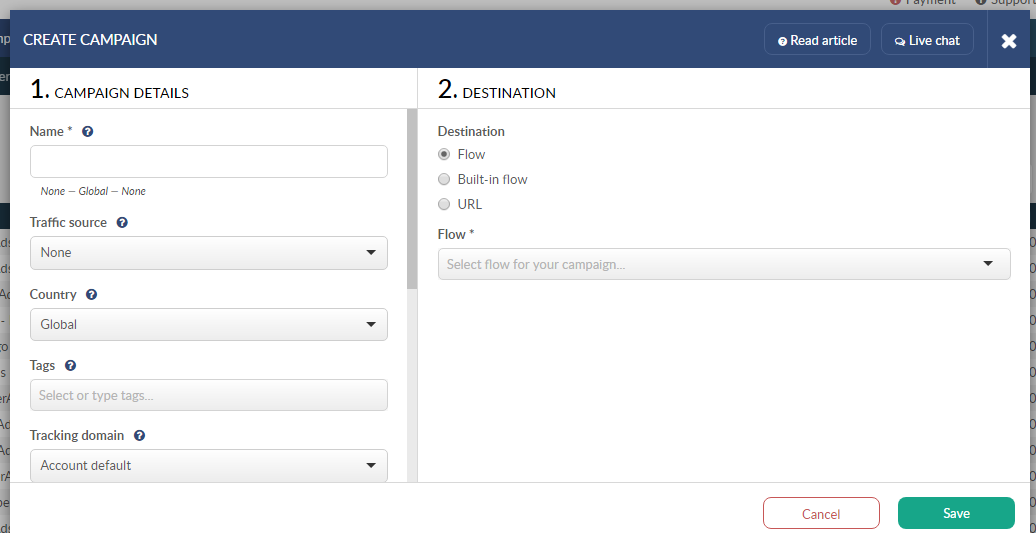Select the Built-in flow destination option
The height and width of the screenshot is (533, 1036).
pyautogui.click(x=444, y=179)
